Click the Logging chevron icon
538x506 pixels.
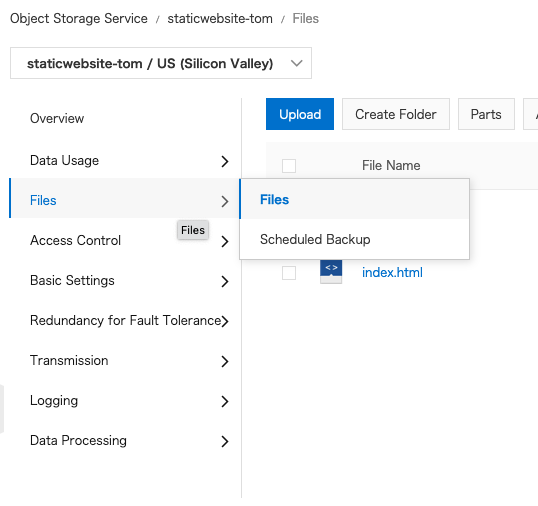pos(225,401)
